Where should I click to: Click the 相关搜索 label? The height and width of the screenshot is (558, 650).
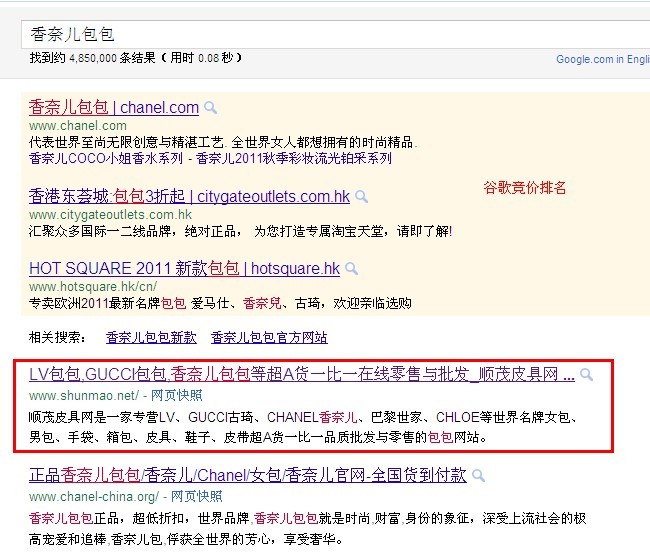tap(58, 337)
